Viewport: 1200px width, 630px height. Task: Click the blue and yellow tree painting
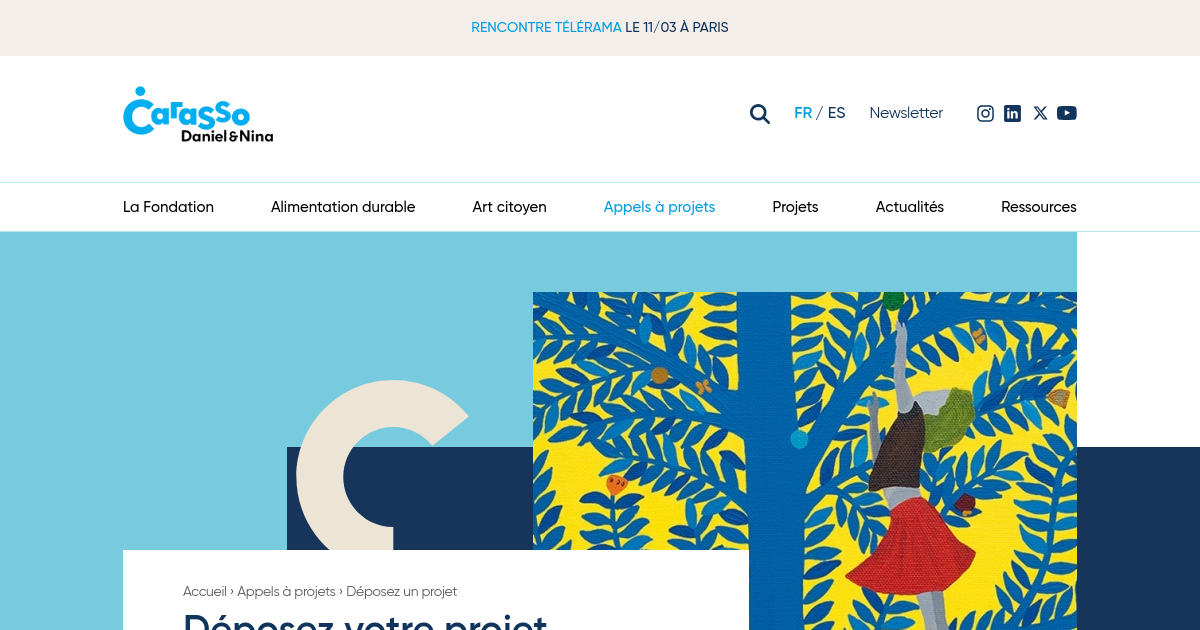point(805,460)
